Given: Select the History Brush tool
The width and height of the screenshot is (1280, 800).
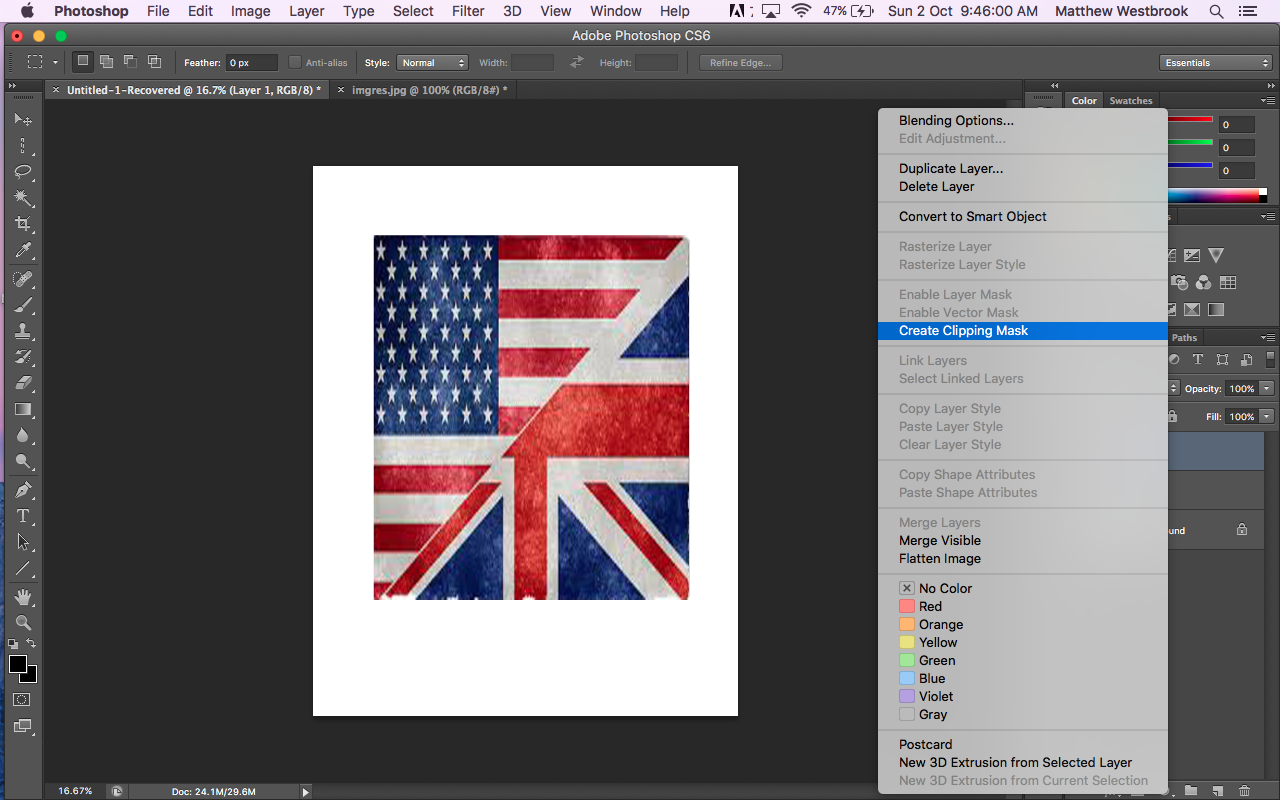Looking at the screenshot, I should (x=23, y=357).
